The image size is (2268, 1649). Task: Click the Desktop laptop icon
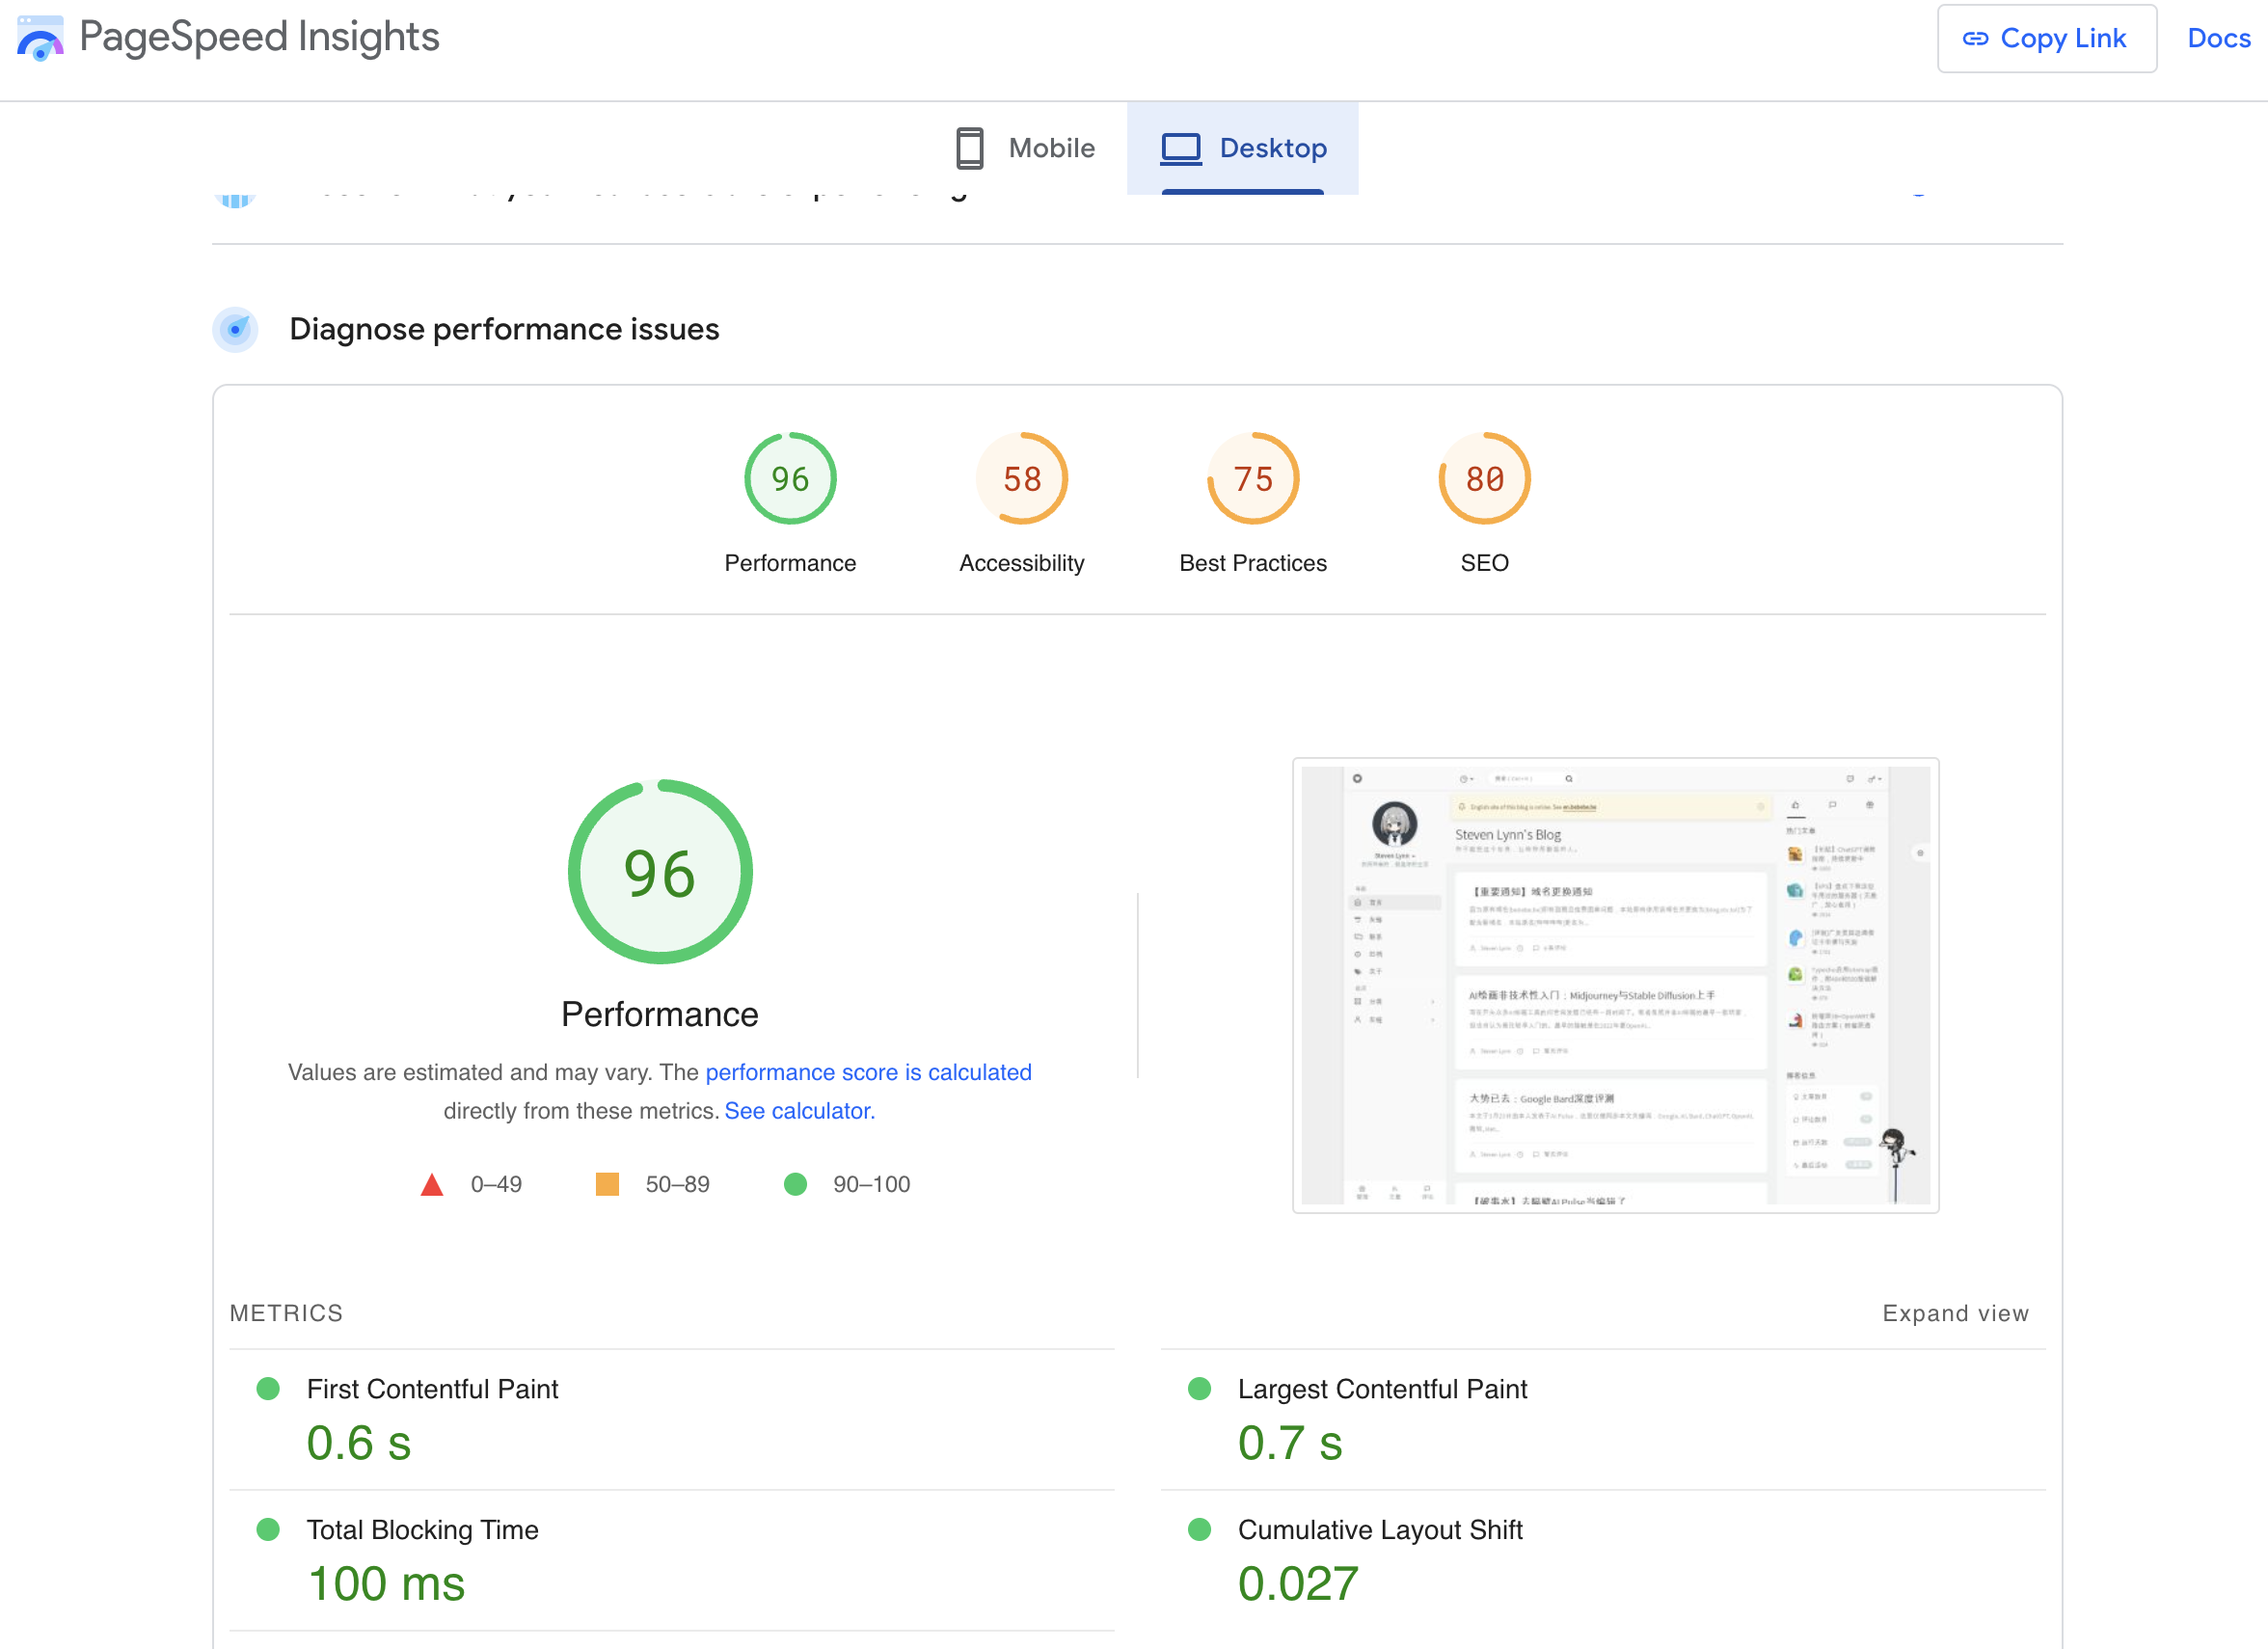(x=1181, y=148)
